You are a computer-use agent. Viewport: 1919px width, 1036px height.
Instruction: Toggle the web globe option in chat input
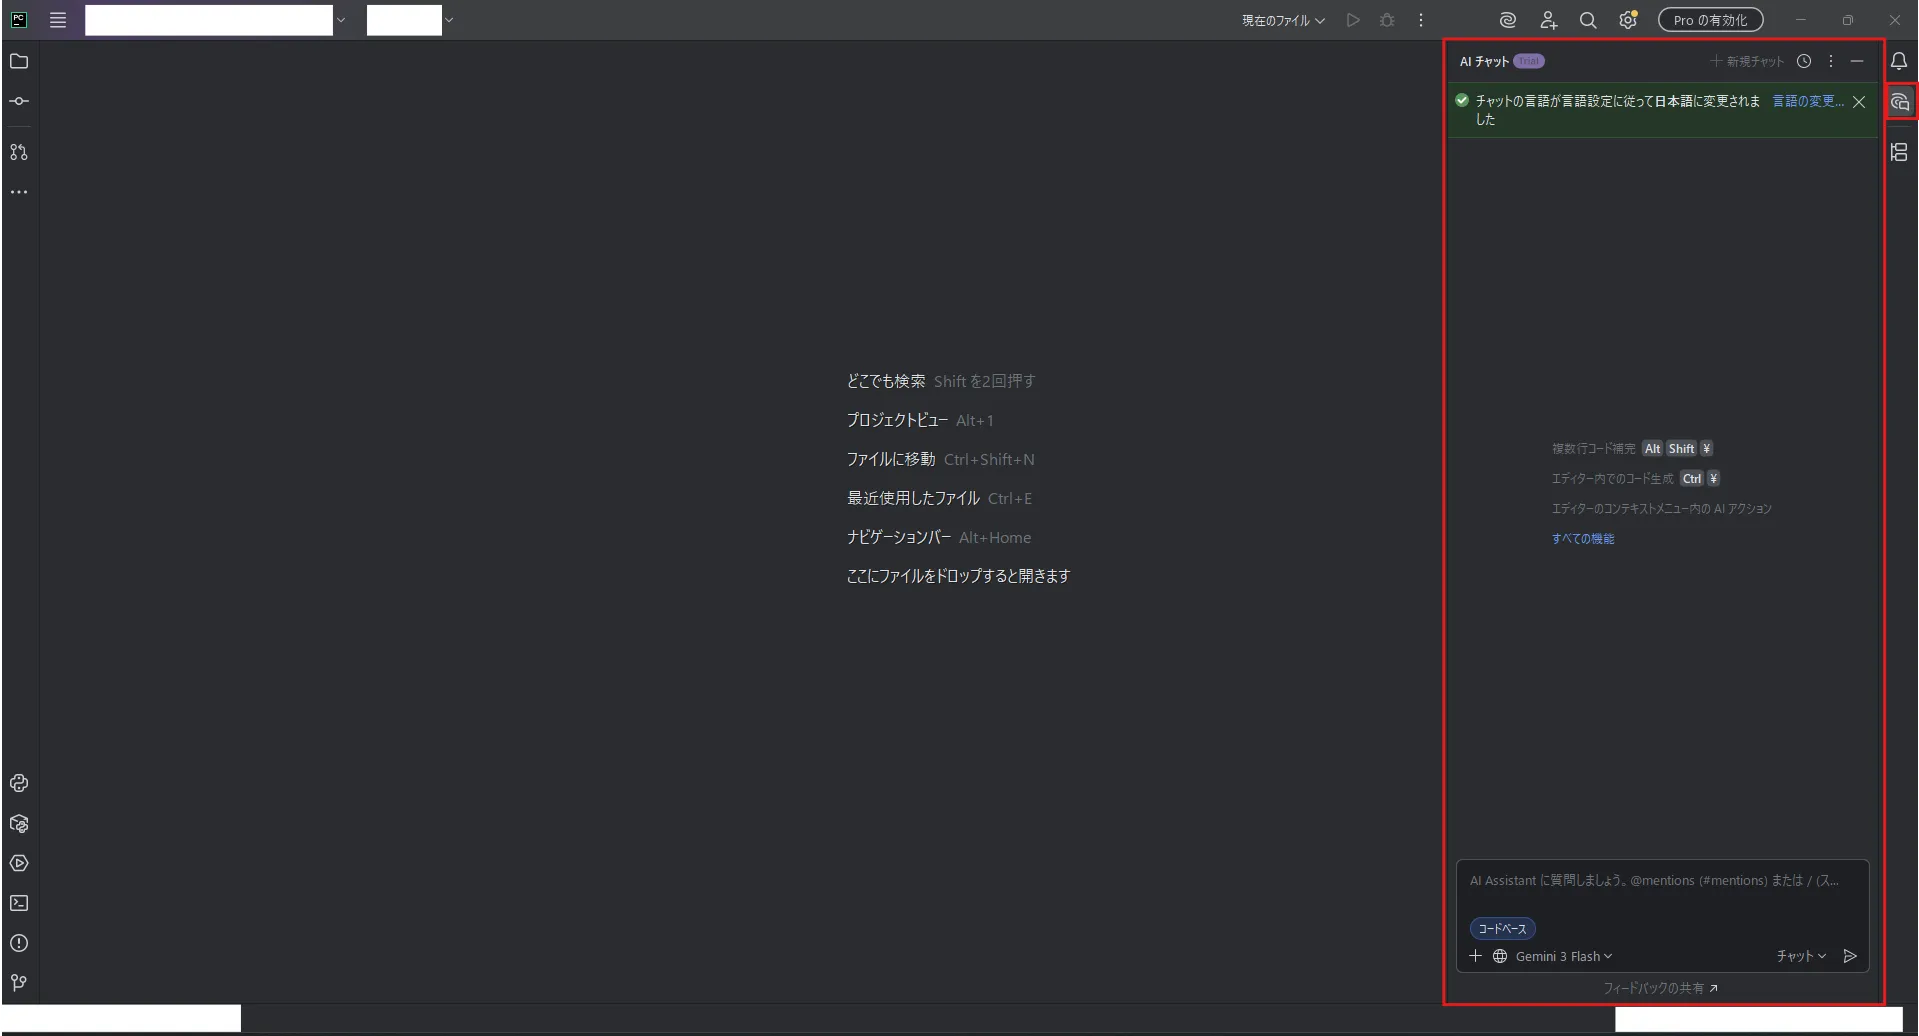coord(1500,956)
